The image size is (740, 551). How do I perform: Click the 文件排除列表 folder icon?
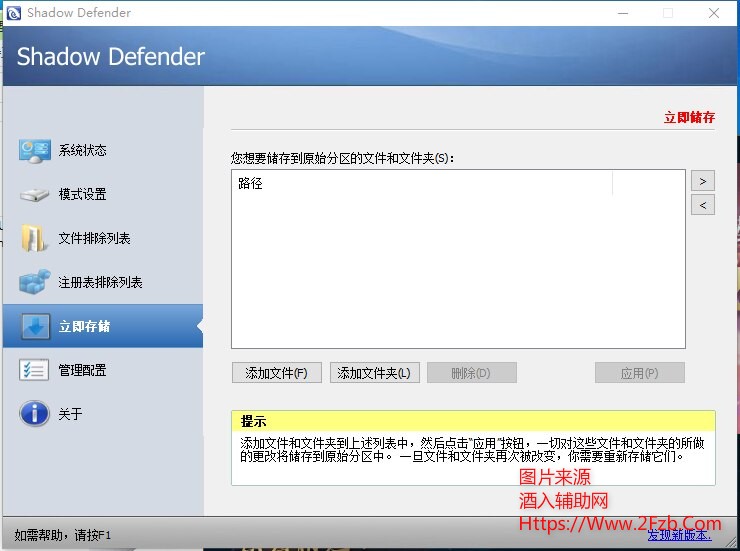34,238
